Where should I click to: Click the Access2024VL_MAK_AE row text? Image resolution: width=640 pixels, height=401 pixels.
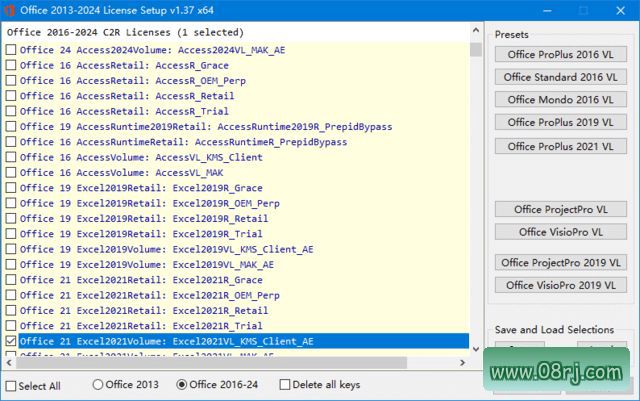coord(153,50)
